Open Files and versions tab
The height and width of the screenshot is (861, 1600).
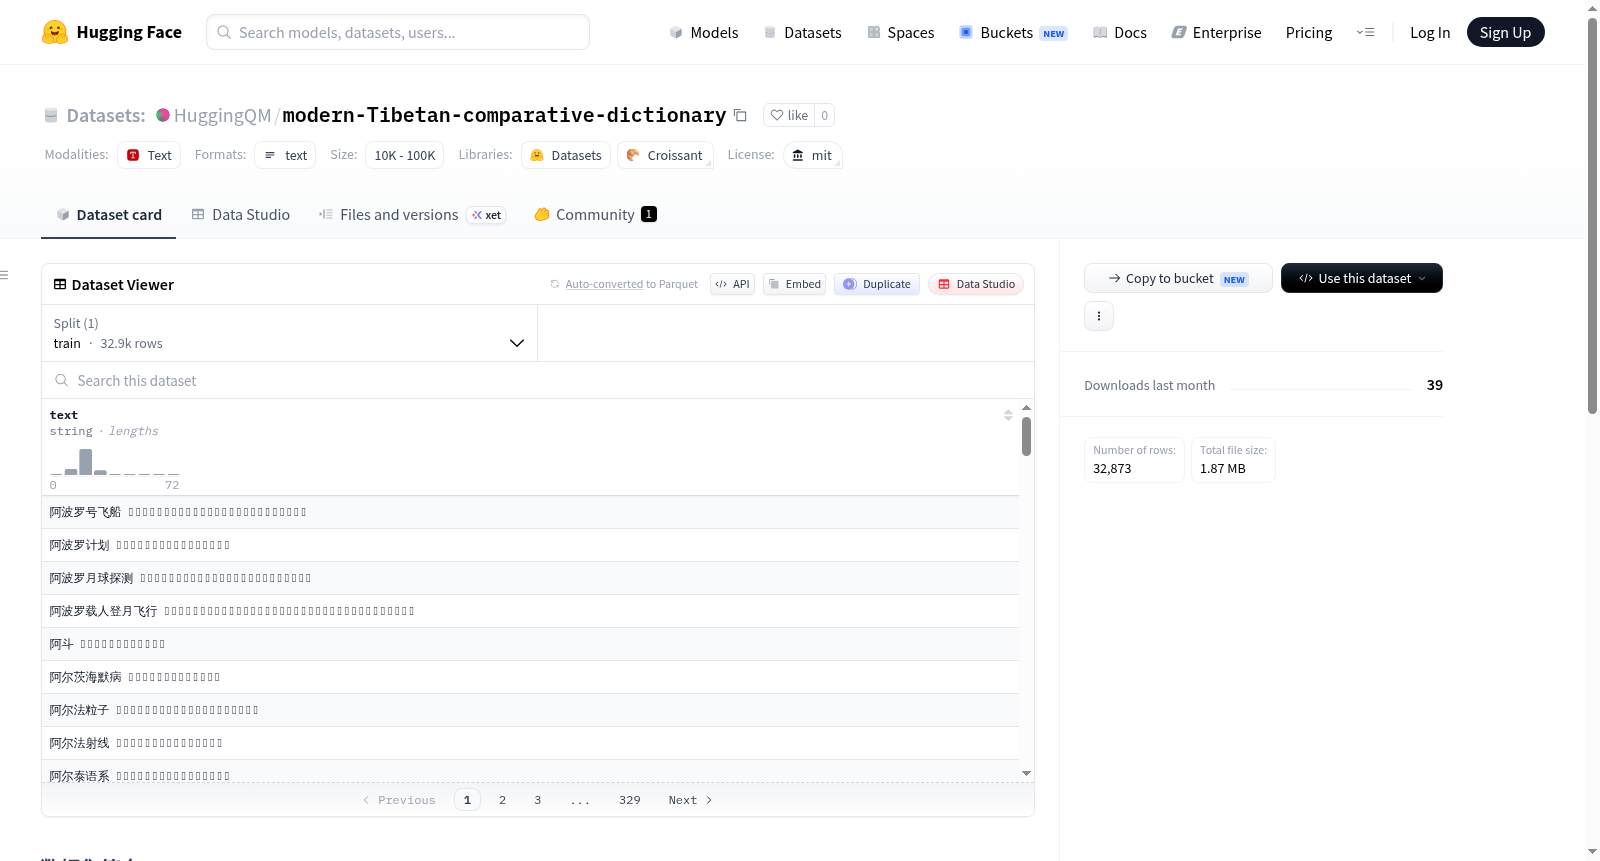[412, 215]
